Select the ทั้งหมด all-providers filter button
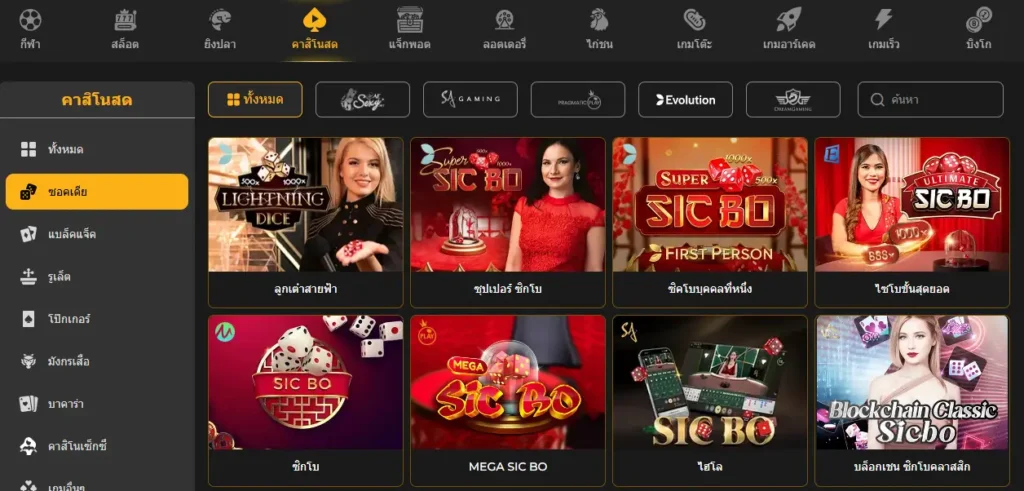This screenshot has height=491, width=1024. click(255, 99)
